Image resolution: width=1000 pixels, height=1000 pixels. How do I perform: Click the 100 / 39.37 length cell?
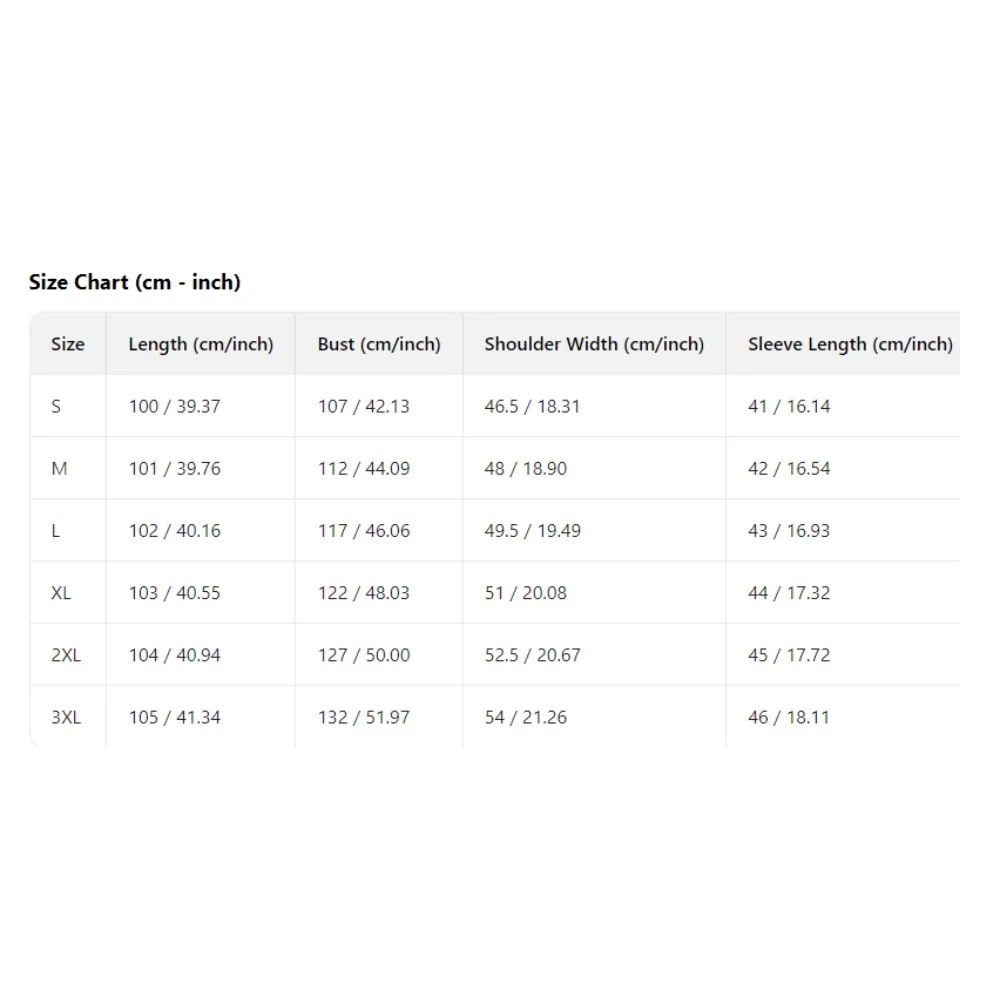[x=174, y=406]
